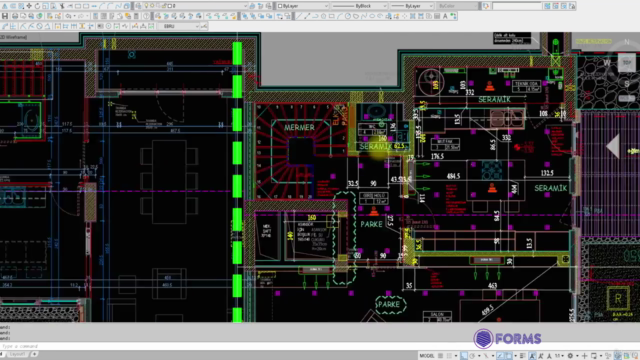
Task: Click the annotation monitor plus icon
Action: [584, 356]
